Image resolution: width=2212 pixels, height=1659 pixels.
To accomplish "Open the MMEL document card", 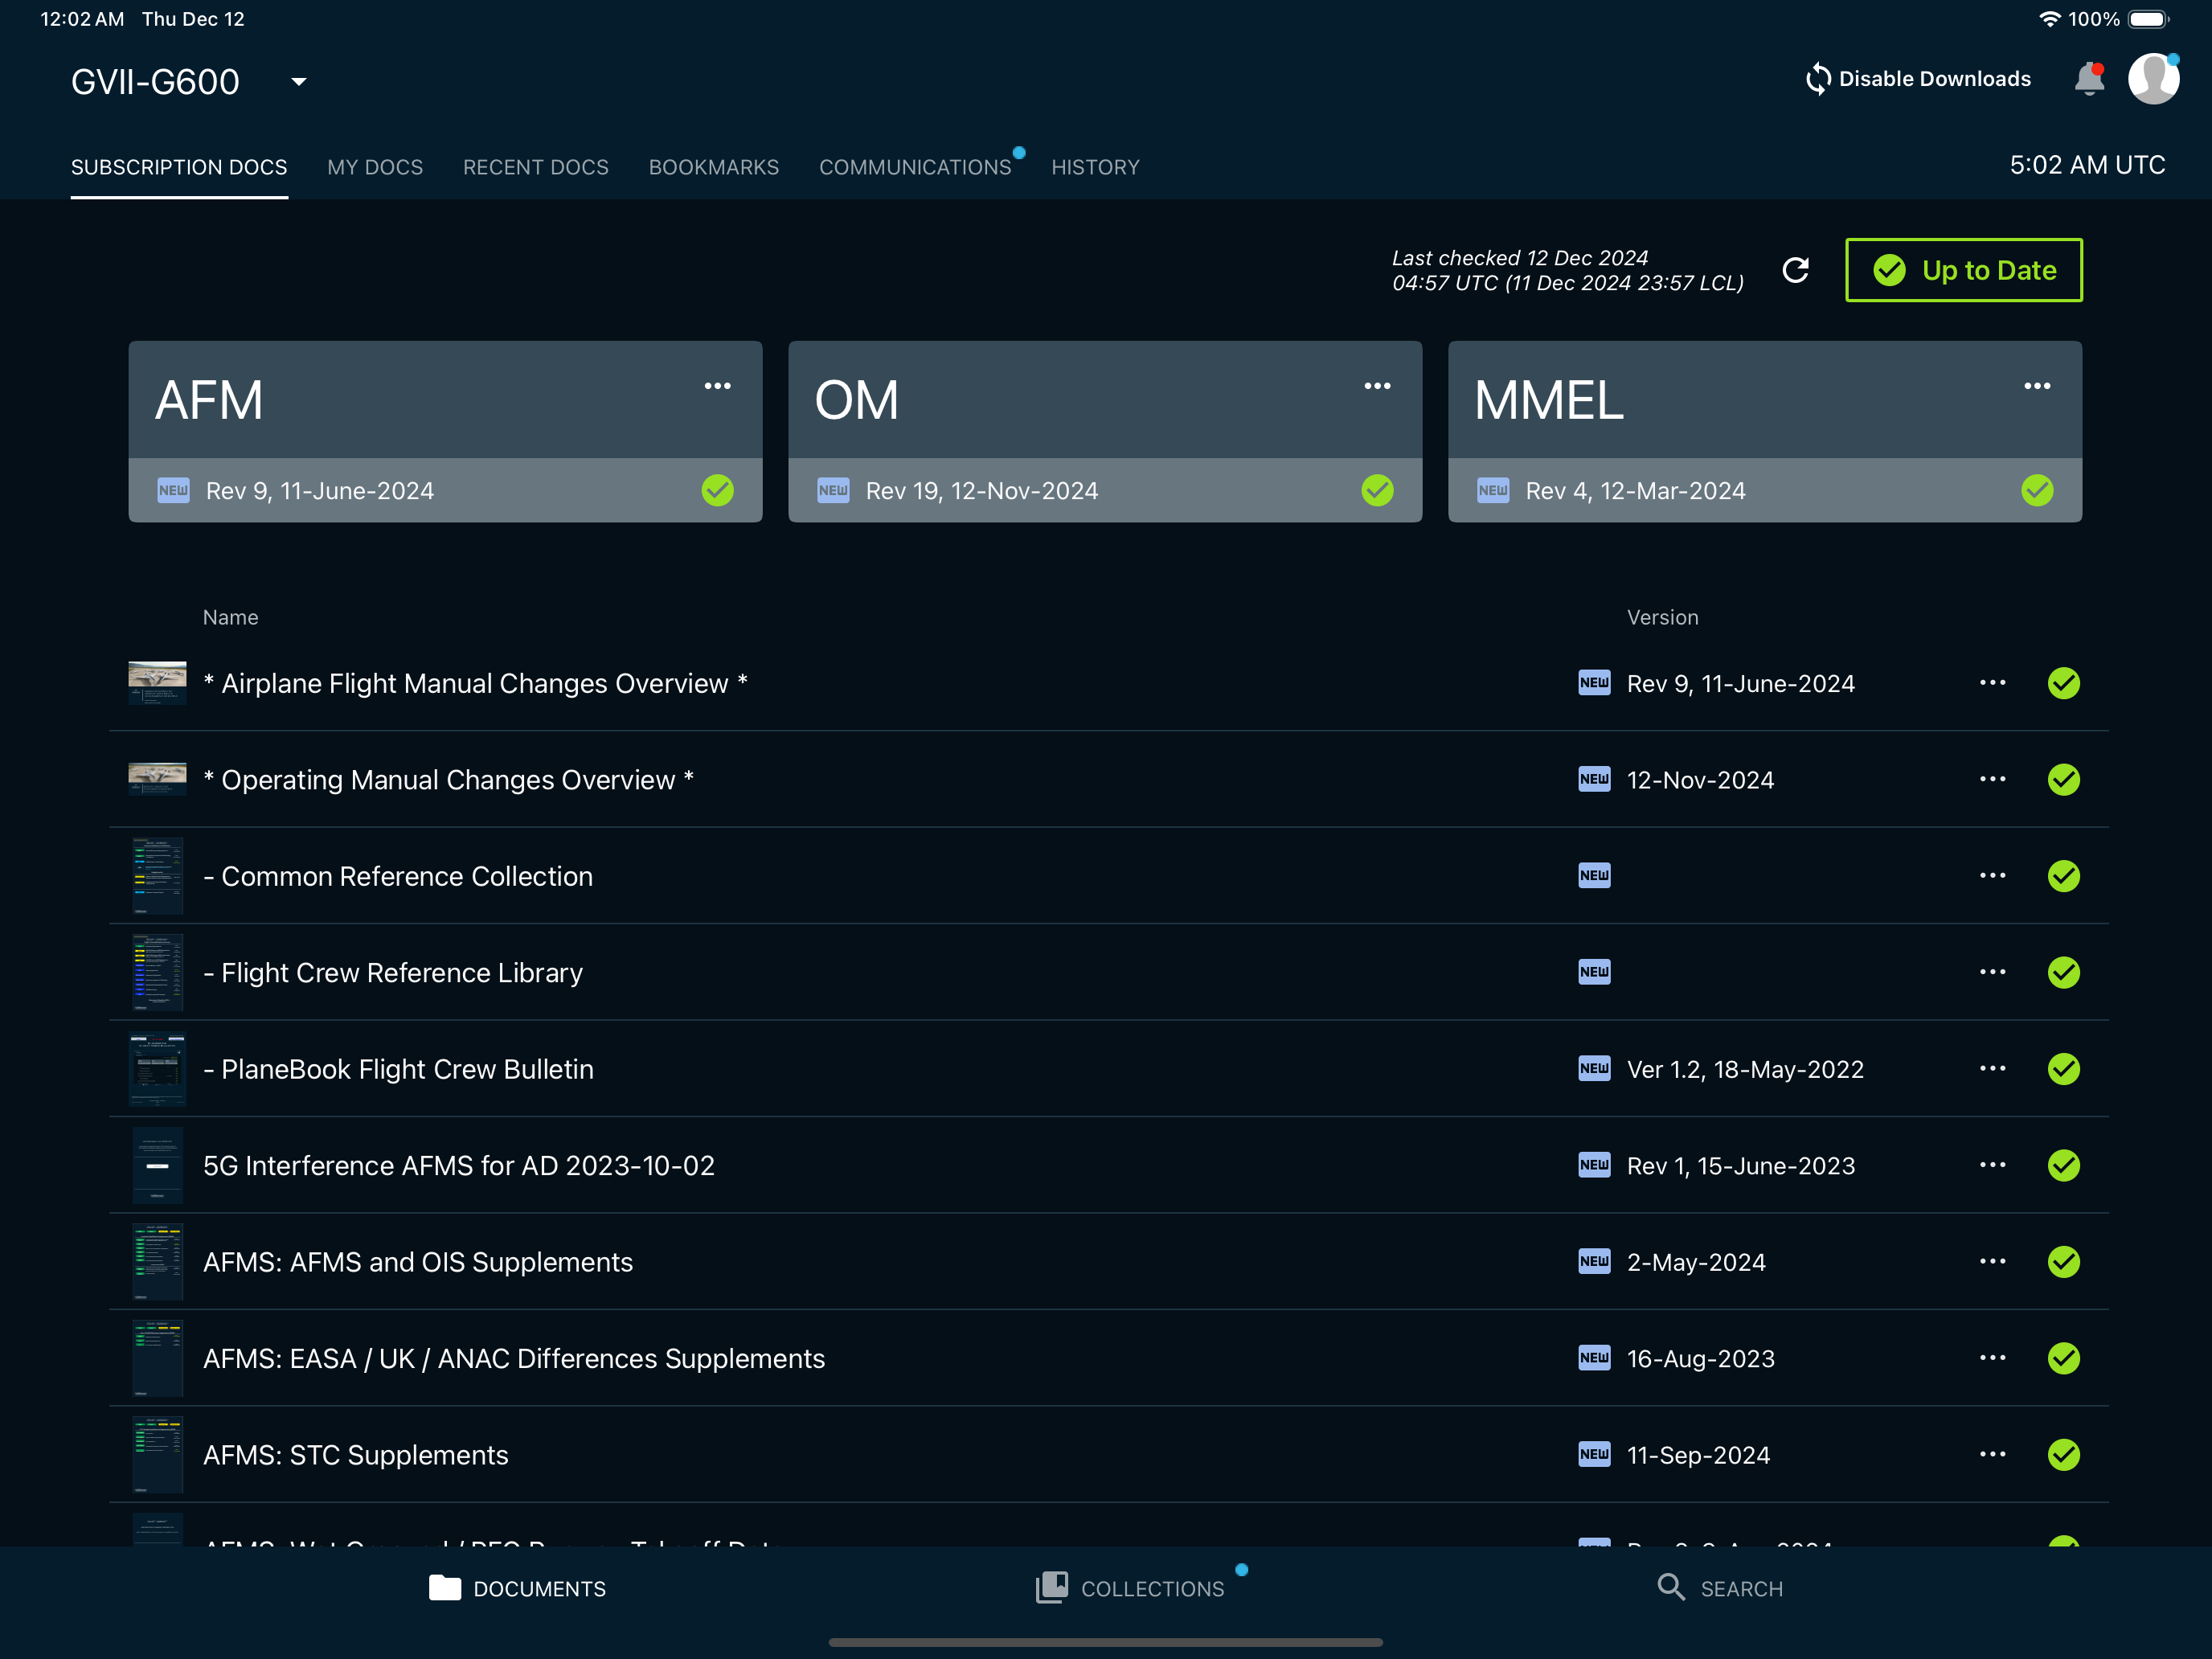I will coord(1765,431).
